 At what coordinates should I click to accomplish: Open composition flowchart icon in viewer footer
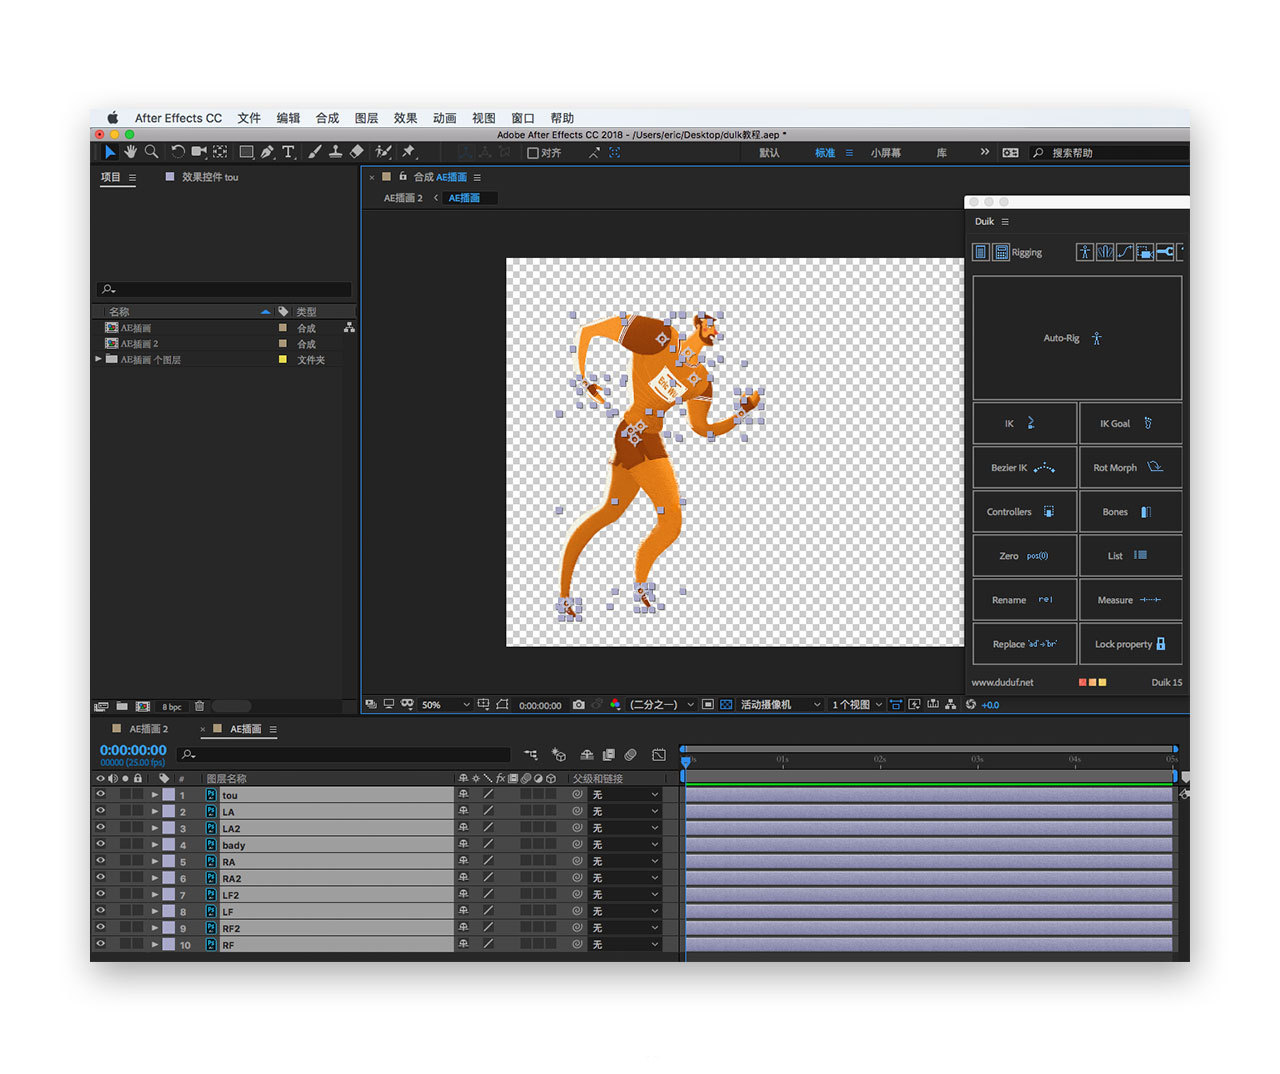click(x=950, y=705)
